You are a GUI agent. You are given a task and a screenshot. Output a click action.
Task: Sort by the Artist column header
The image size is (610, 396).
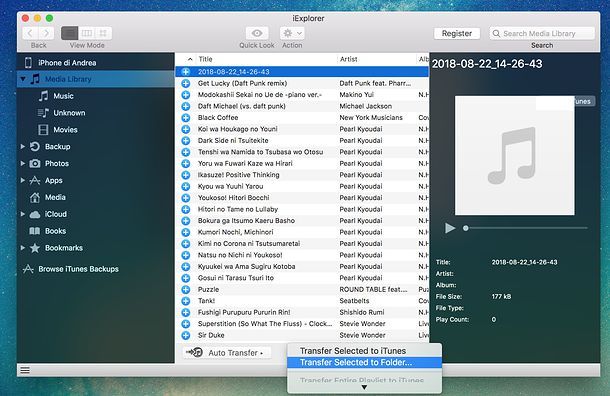pyautogui.click(x=349, y=59)
